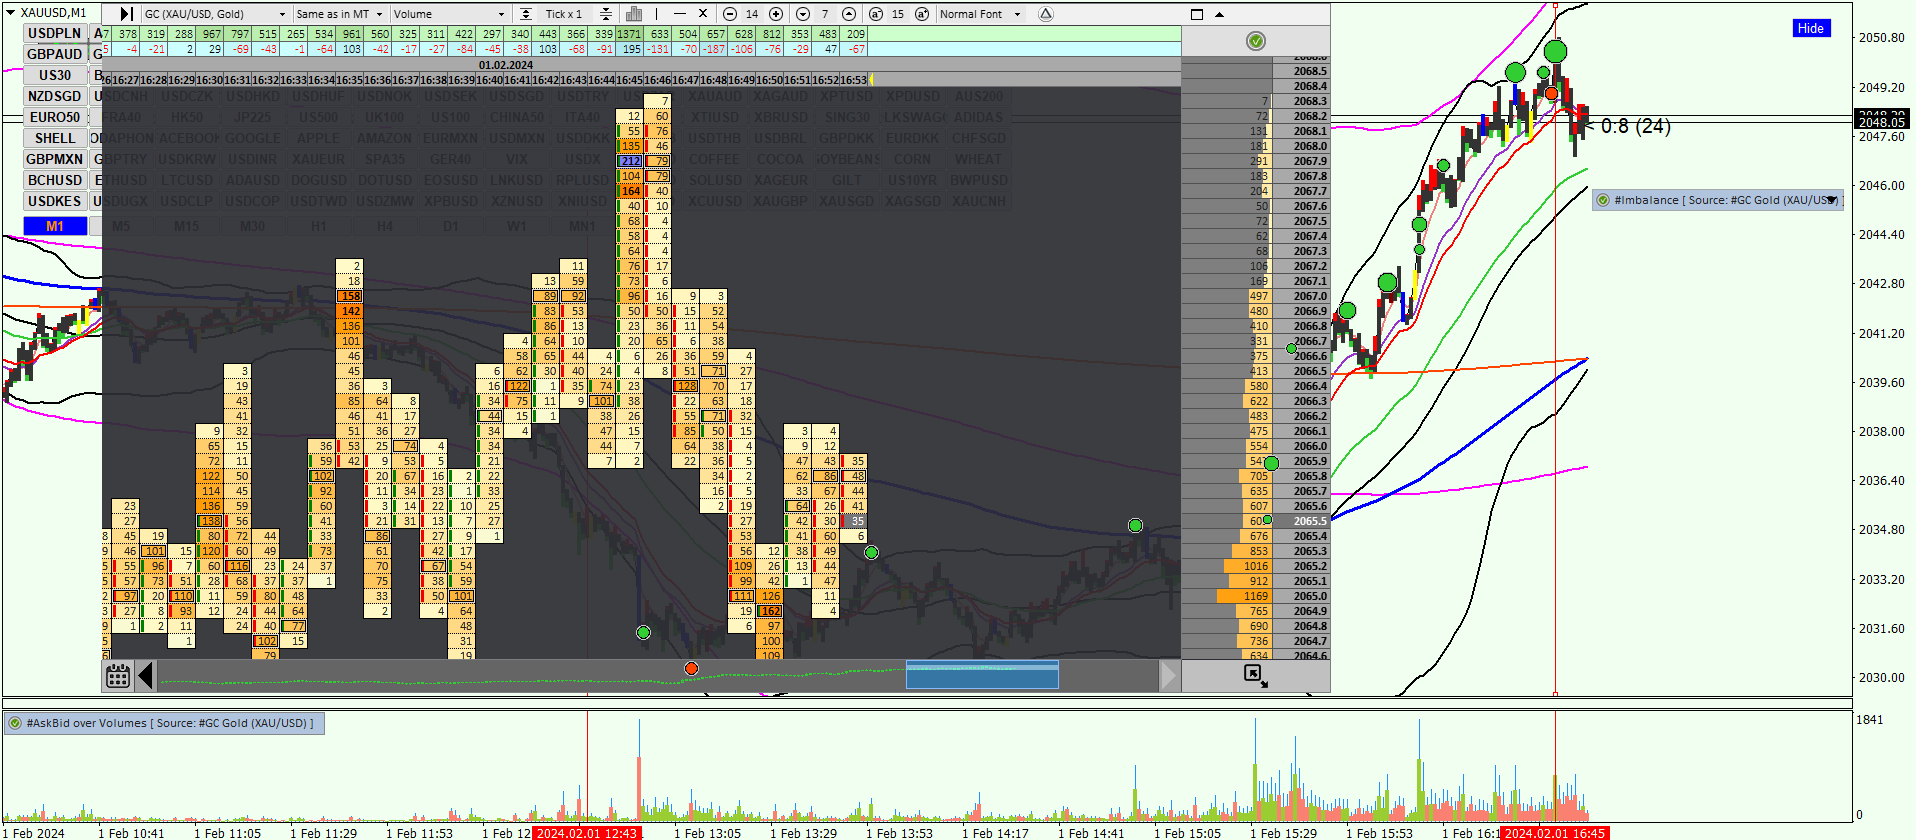Select the USDPLN symbol button
Image resolution: width=1916 pixels, height=840 pixels.
pos(55,33)
